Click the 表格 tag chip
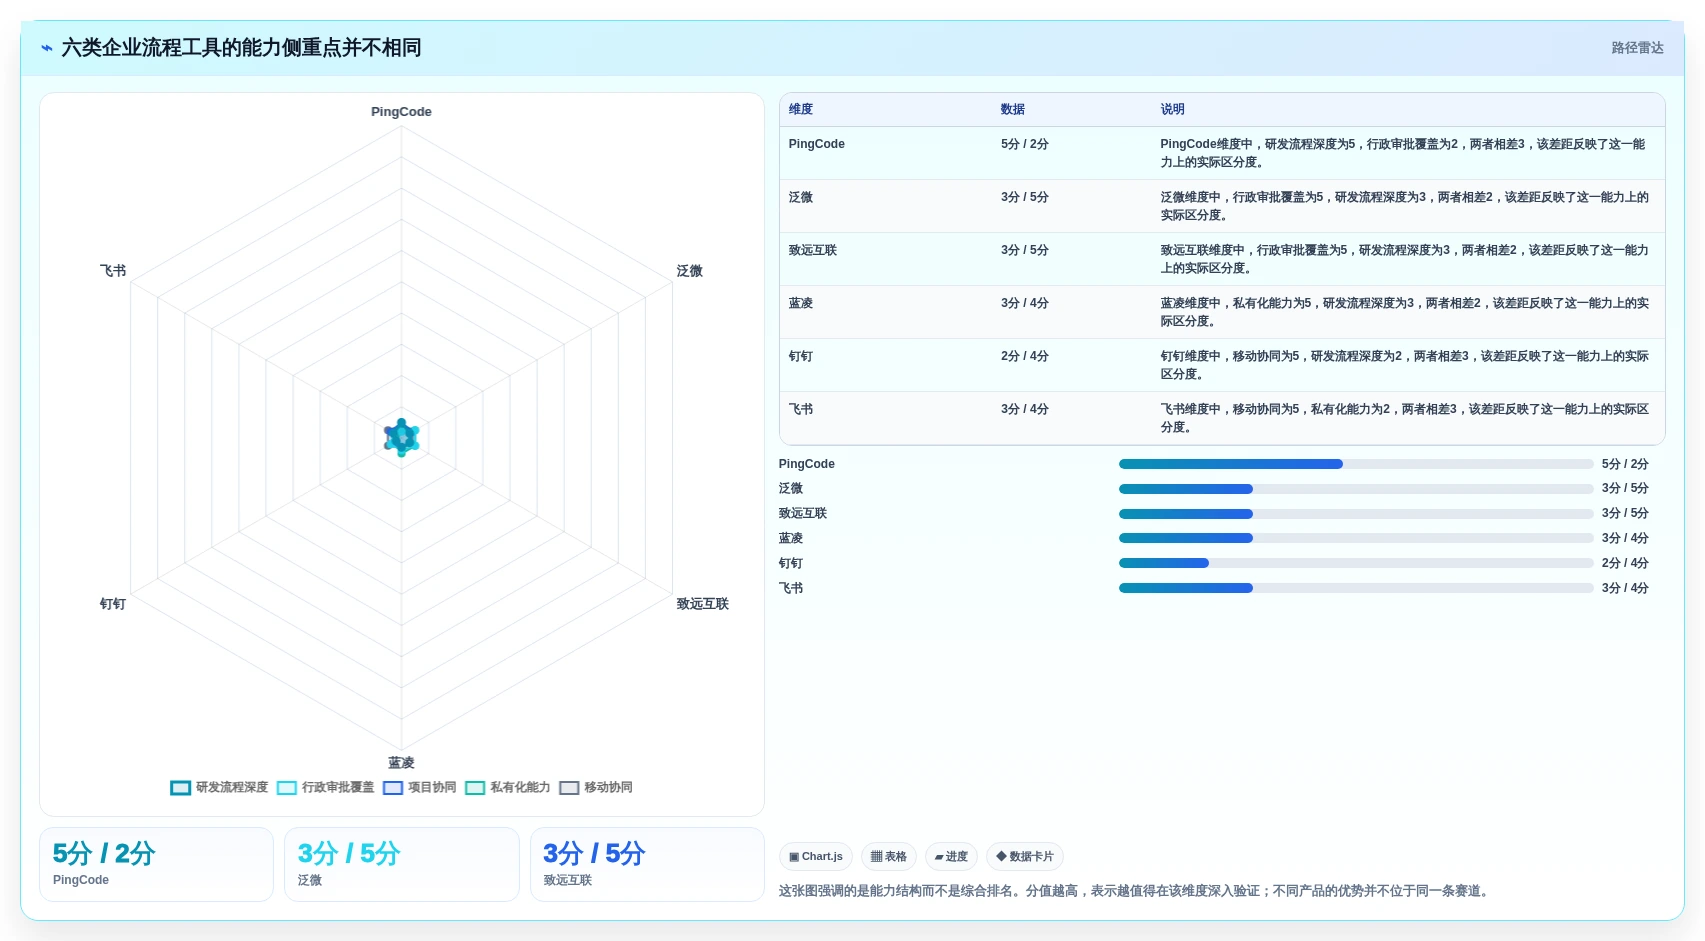Screen dimensions: 1705x941 889,857
